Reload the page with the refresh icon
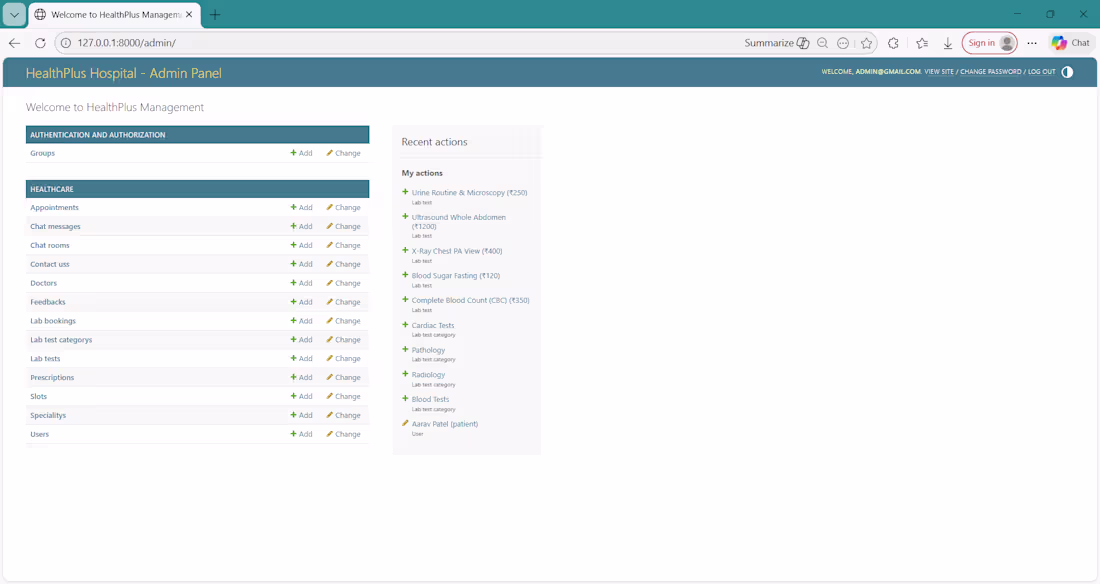This screenshot has width=1100, height=584. [39, 42]
